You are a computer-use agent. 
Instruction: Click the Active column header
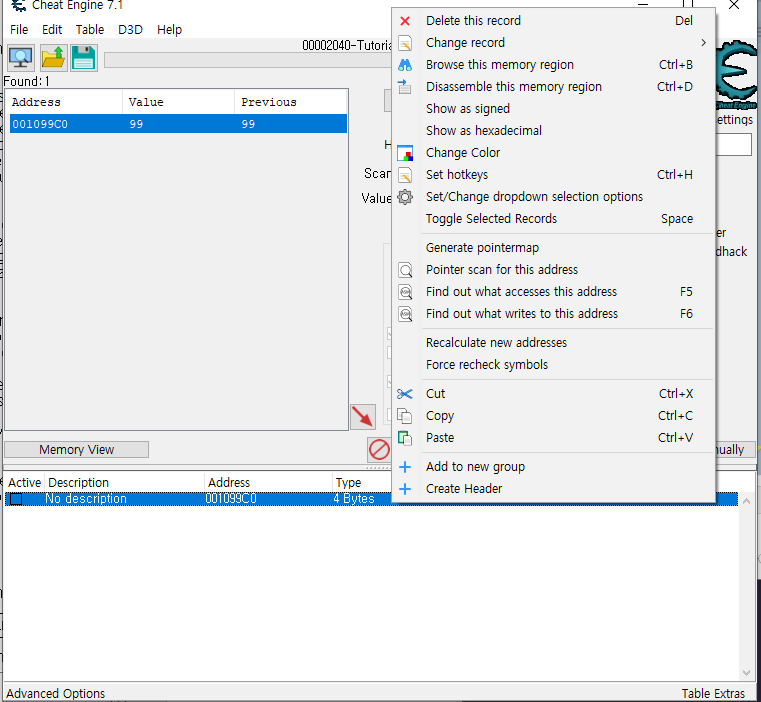click(x=24, y=483)
